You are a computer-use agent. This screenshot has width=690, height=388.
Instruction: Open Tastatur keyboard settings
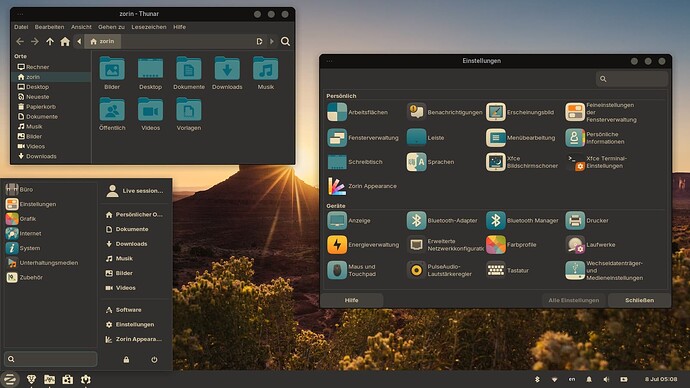495,270
